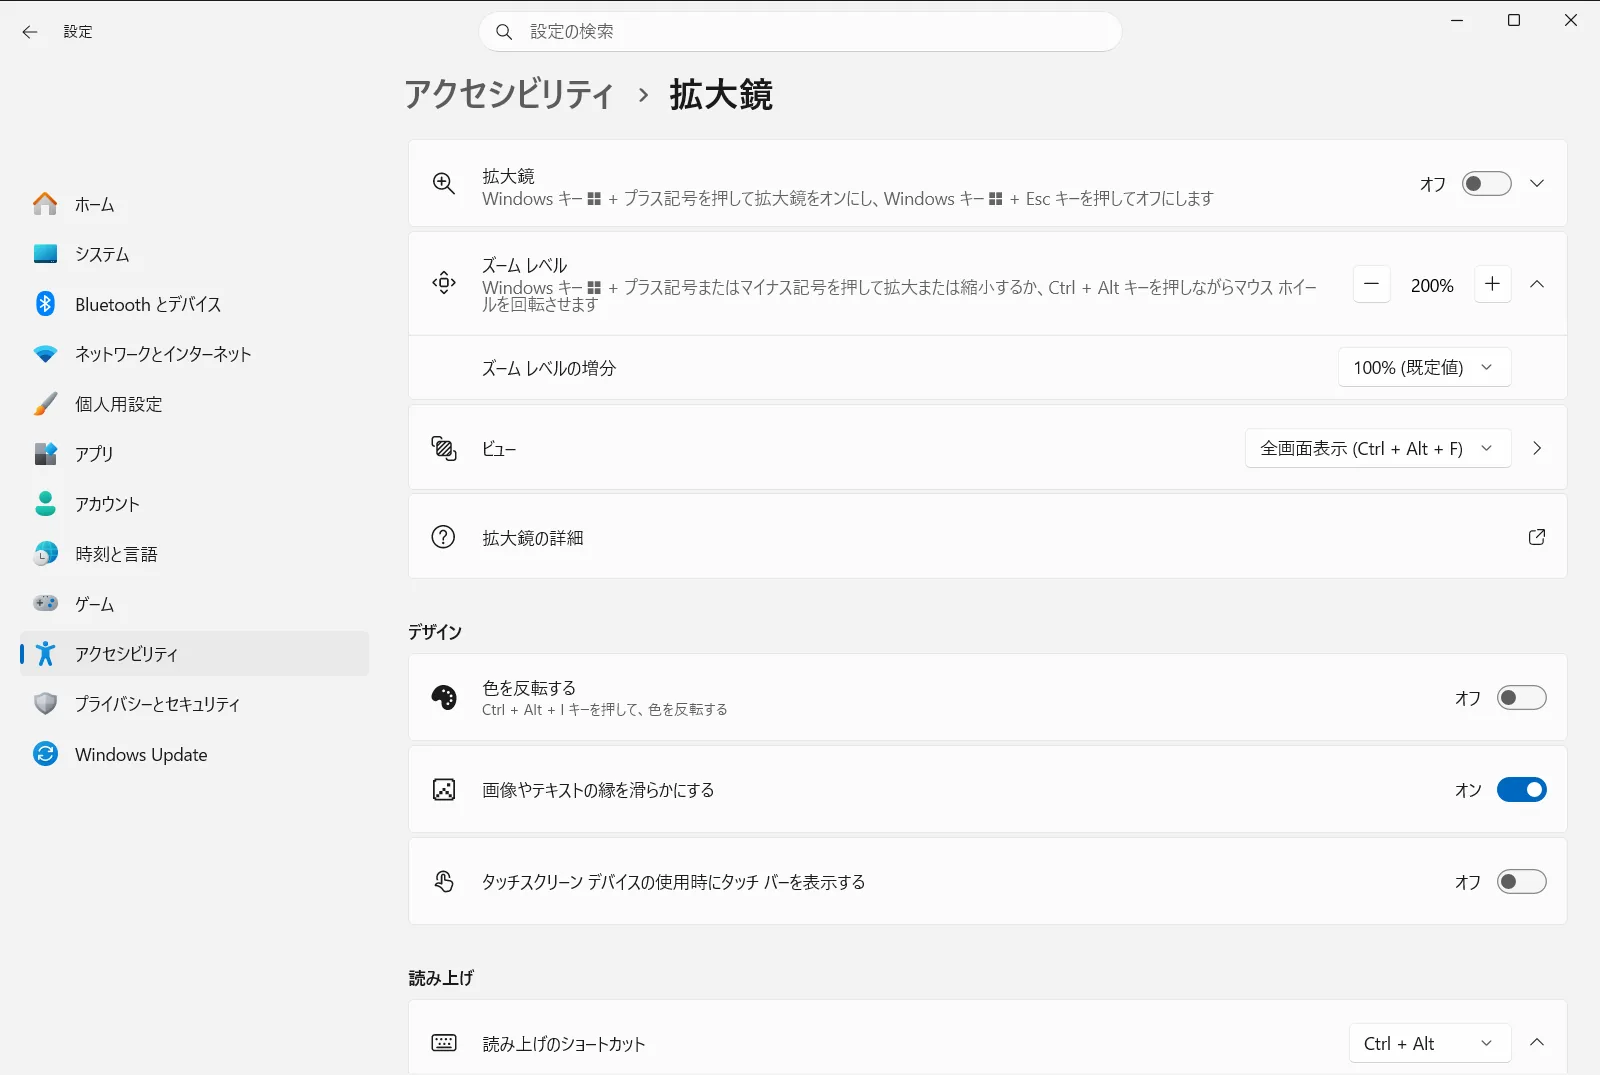
Task: Enable the タッチ バーを表示する toggle
Action: [x=1521, y=882]
